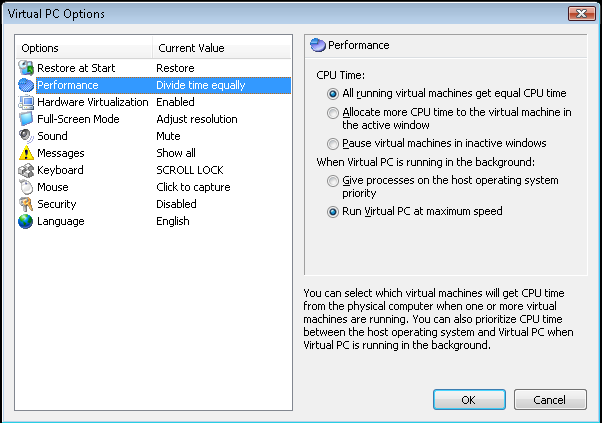This screenshot has width=602, height=423.
Task: Click the 'Enabled' value for Hardware Virtualization
Action: (x=175, y=102)
